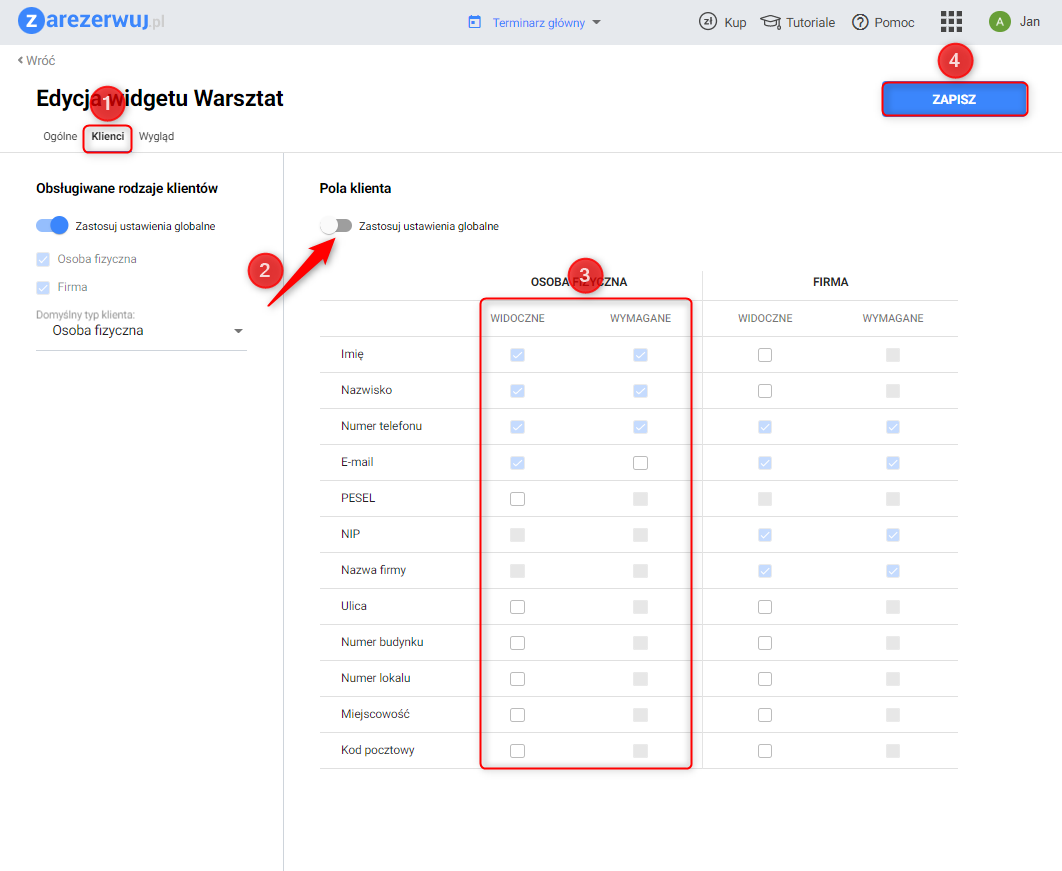The width and height of the screenshot is (1062, 871).
Task: Toggle Imię visible for Osoba fizyczna
Action: point(517,355)
